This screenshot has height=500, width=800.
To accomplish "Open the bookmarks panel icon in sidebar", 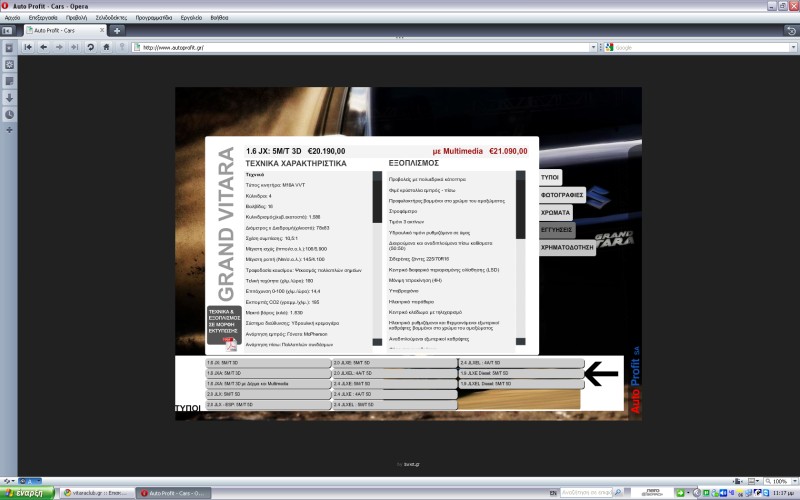I will point(9,48).
